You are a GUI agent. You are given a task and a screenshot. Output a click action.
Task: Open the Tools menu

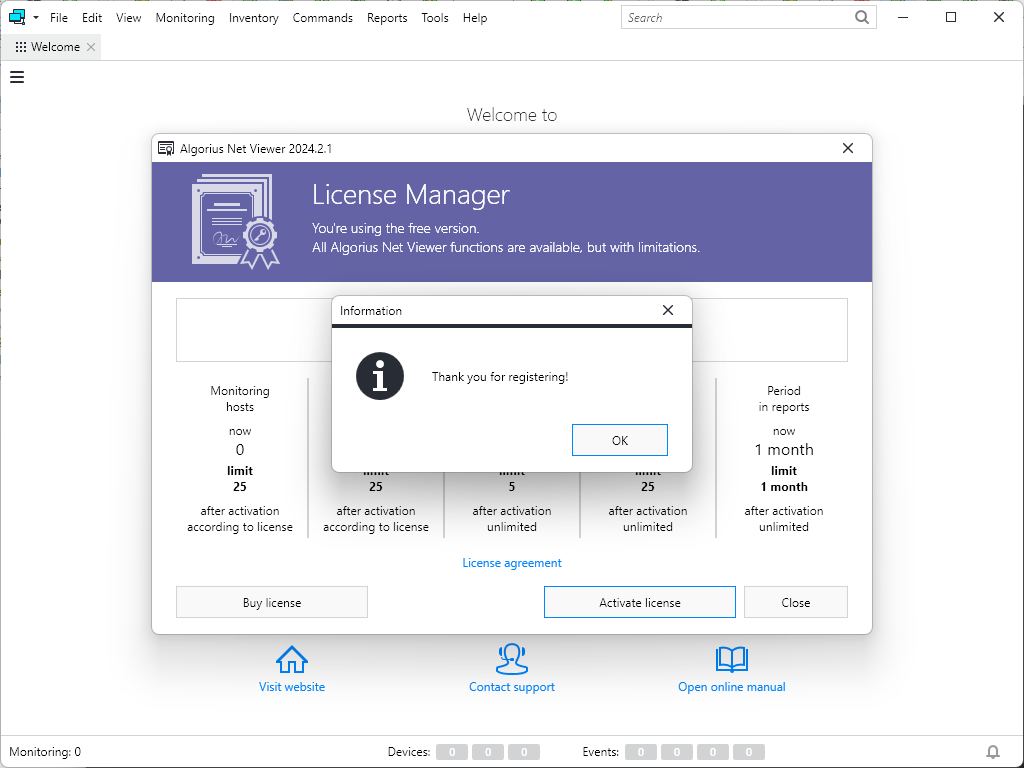(435, 18)
